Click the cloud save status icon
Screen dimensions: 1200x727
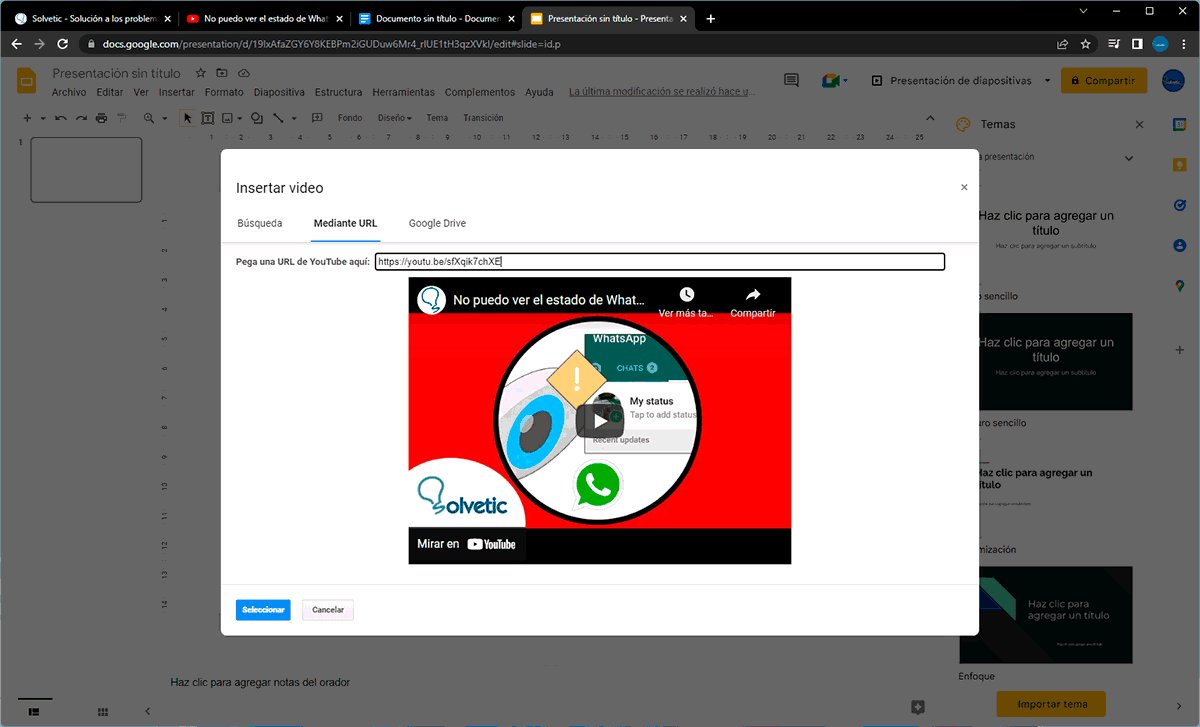click(243, 73)
